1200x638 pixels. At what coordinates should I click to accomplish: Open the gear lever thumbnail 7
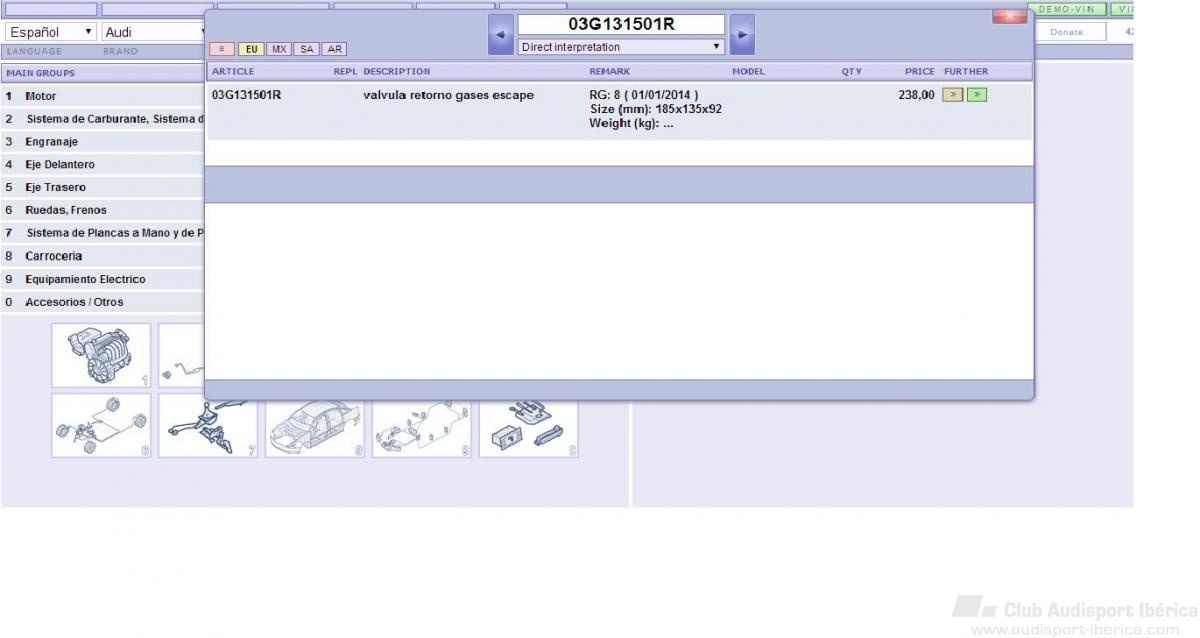(x=208, y=425)
